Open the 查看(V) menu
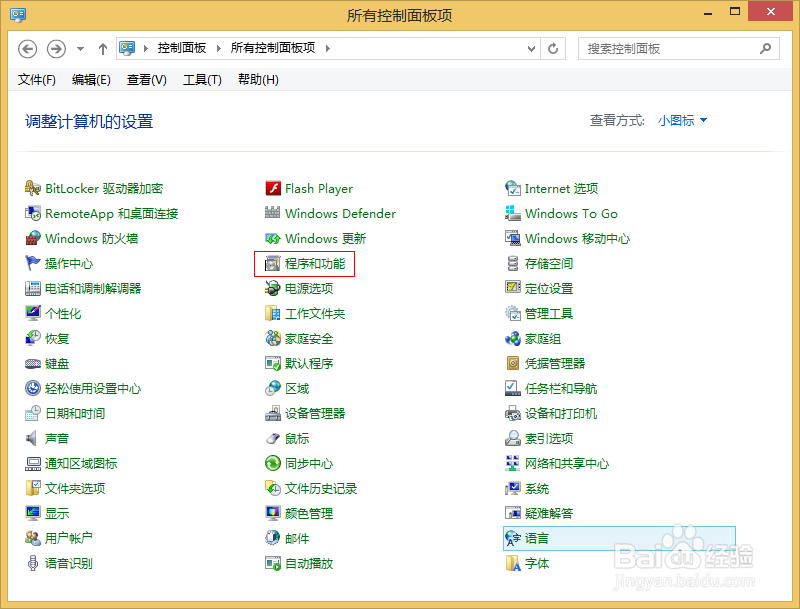Image resolution: width=800 pixels, height=609 pixels. (x=147, y=80)
